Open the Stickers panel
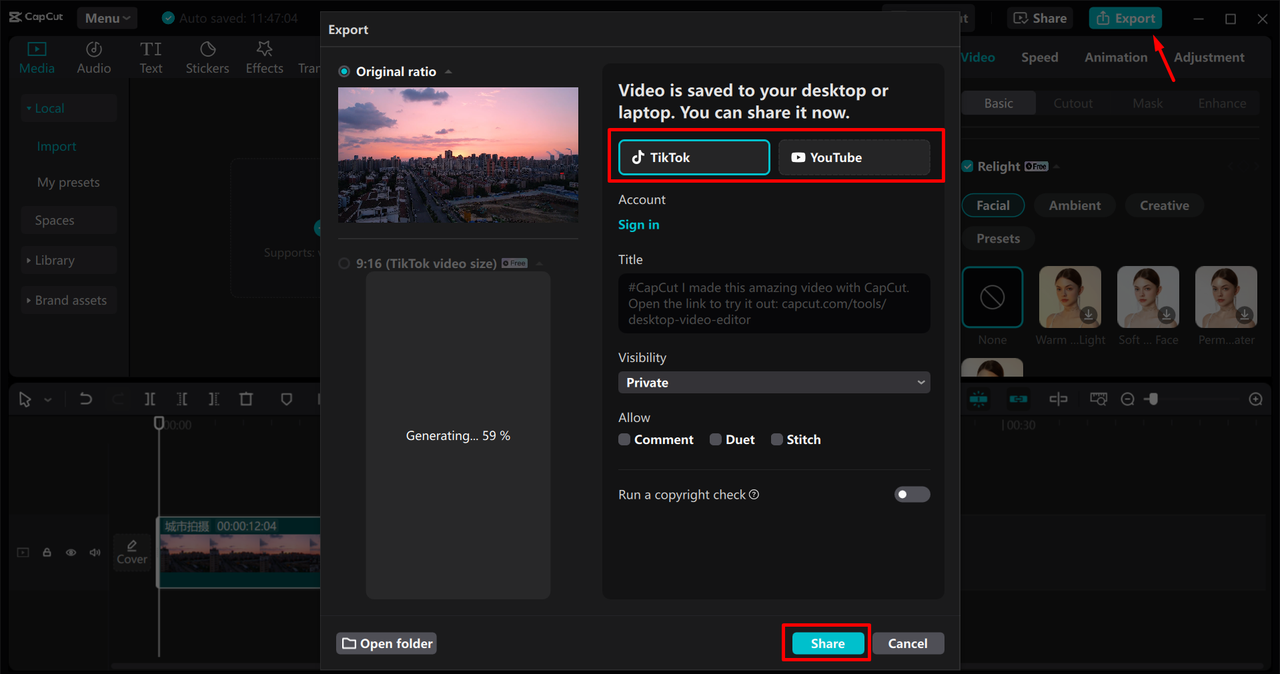The height and width of the screenshot is (674, 1280). (x=207, y=58)
